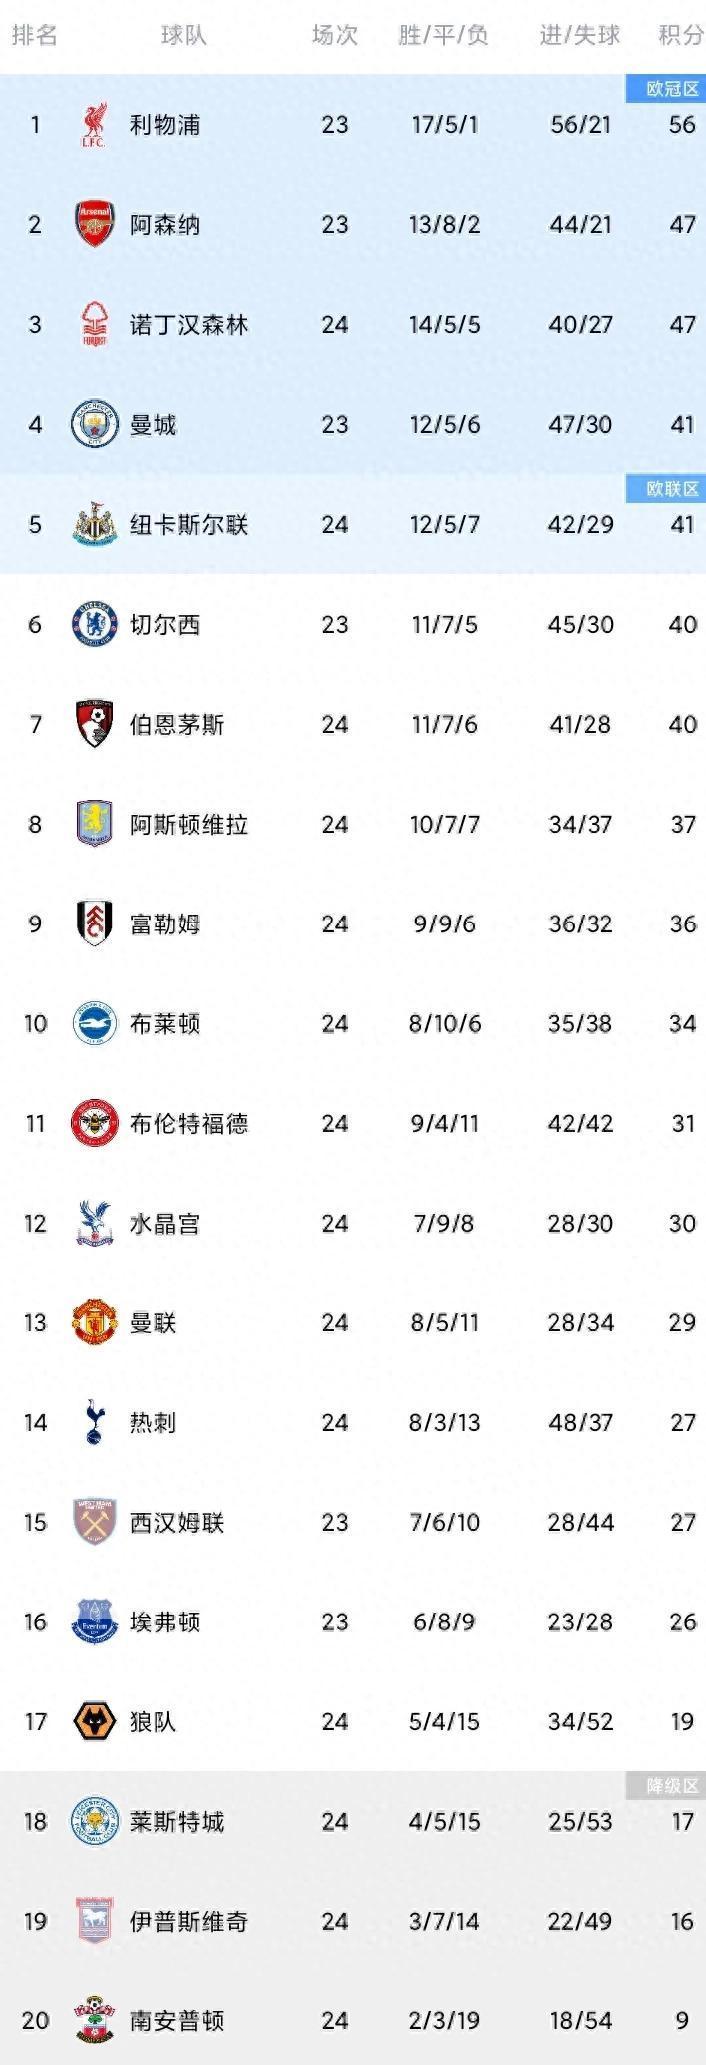Open the Chelsea club crest icon
The width and height of the screenshot is (706, 2065).
pyautogui.click(x=95, y=624)
